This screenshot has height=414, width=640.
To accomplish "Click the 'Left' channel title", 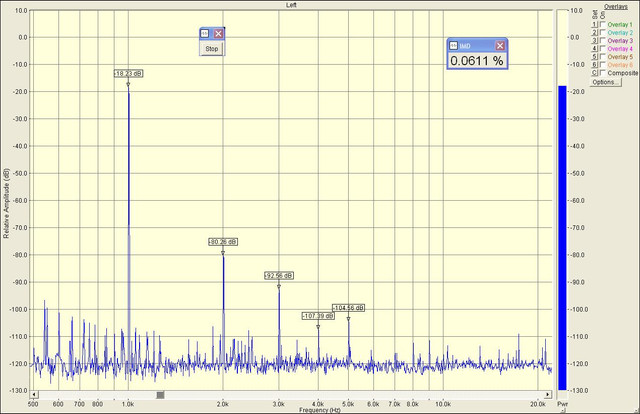I will [x=291, y=5].
